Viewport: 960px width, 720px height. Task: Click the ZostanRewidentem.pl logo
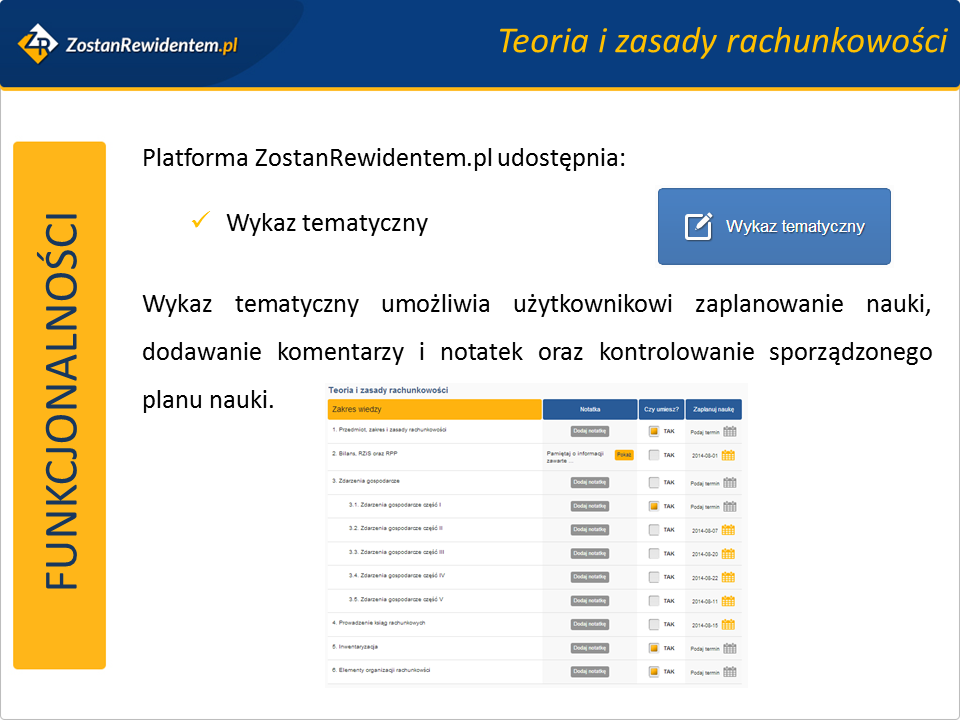coord(127,44)
